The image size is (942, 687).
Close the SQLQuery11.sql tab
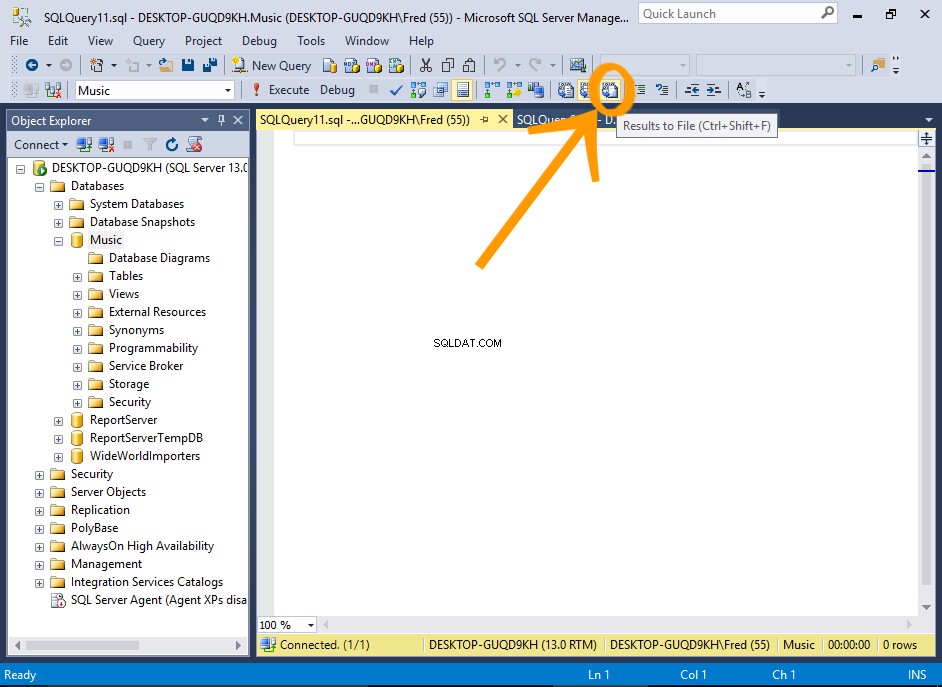[503, 120]
